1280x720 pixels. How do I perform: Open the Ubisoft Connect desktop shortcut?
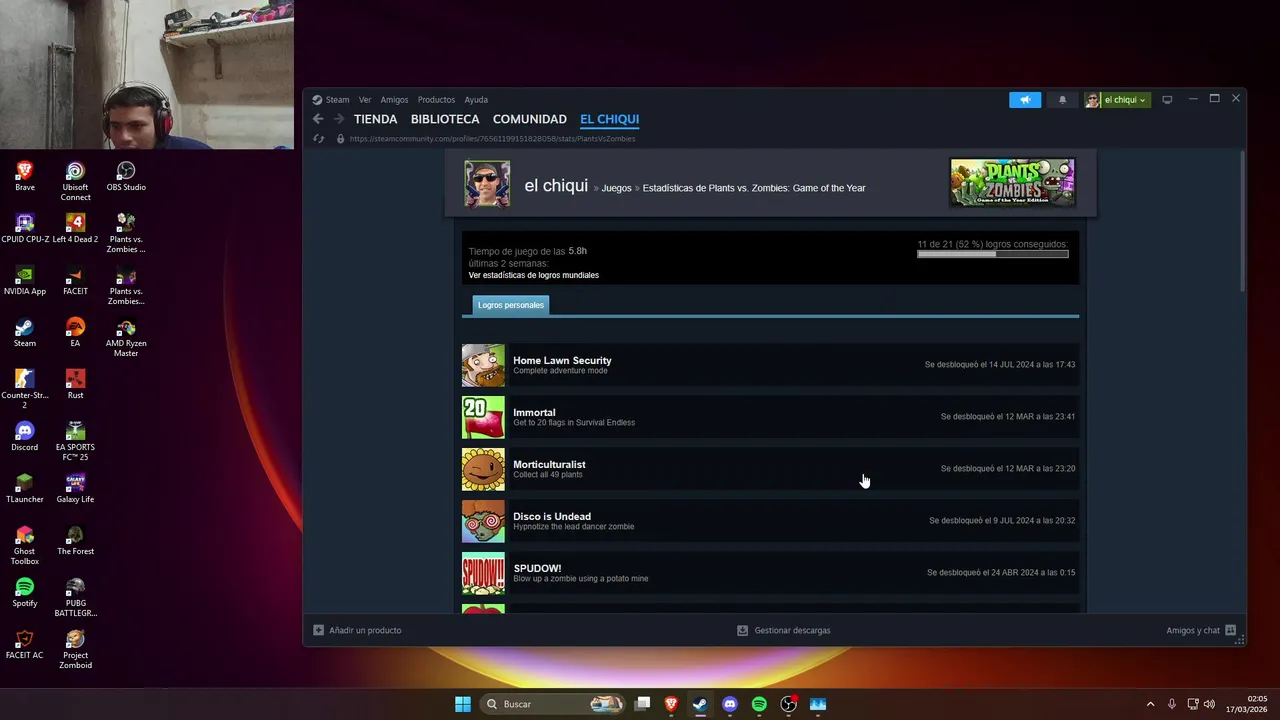75,181
